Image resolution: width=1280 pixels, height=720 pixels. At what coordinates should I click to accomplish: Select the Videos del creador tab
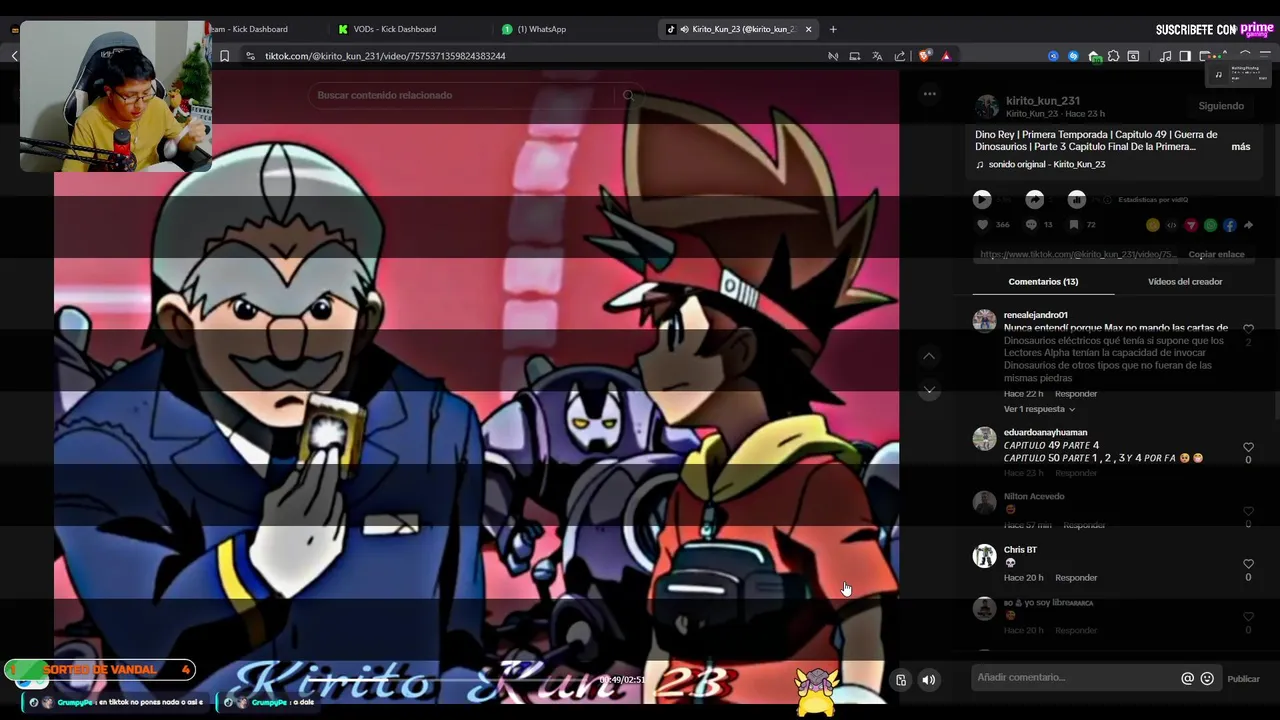tap(1185, 282)
